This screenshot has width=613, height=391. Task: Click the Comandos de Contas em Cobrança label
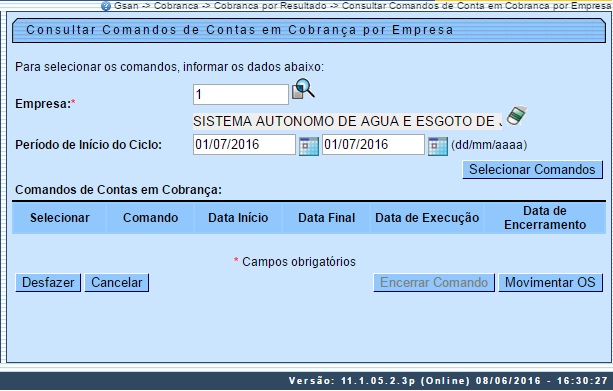[118, 190]
